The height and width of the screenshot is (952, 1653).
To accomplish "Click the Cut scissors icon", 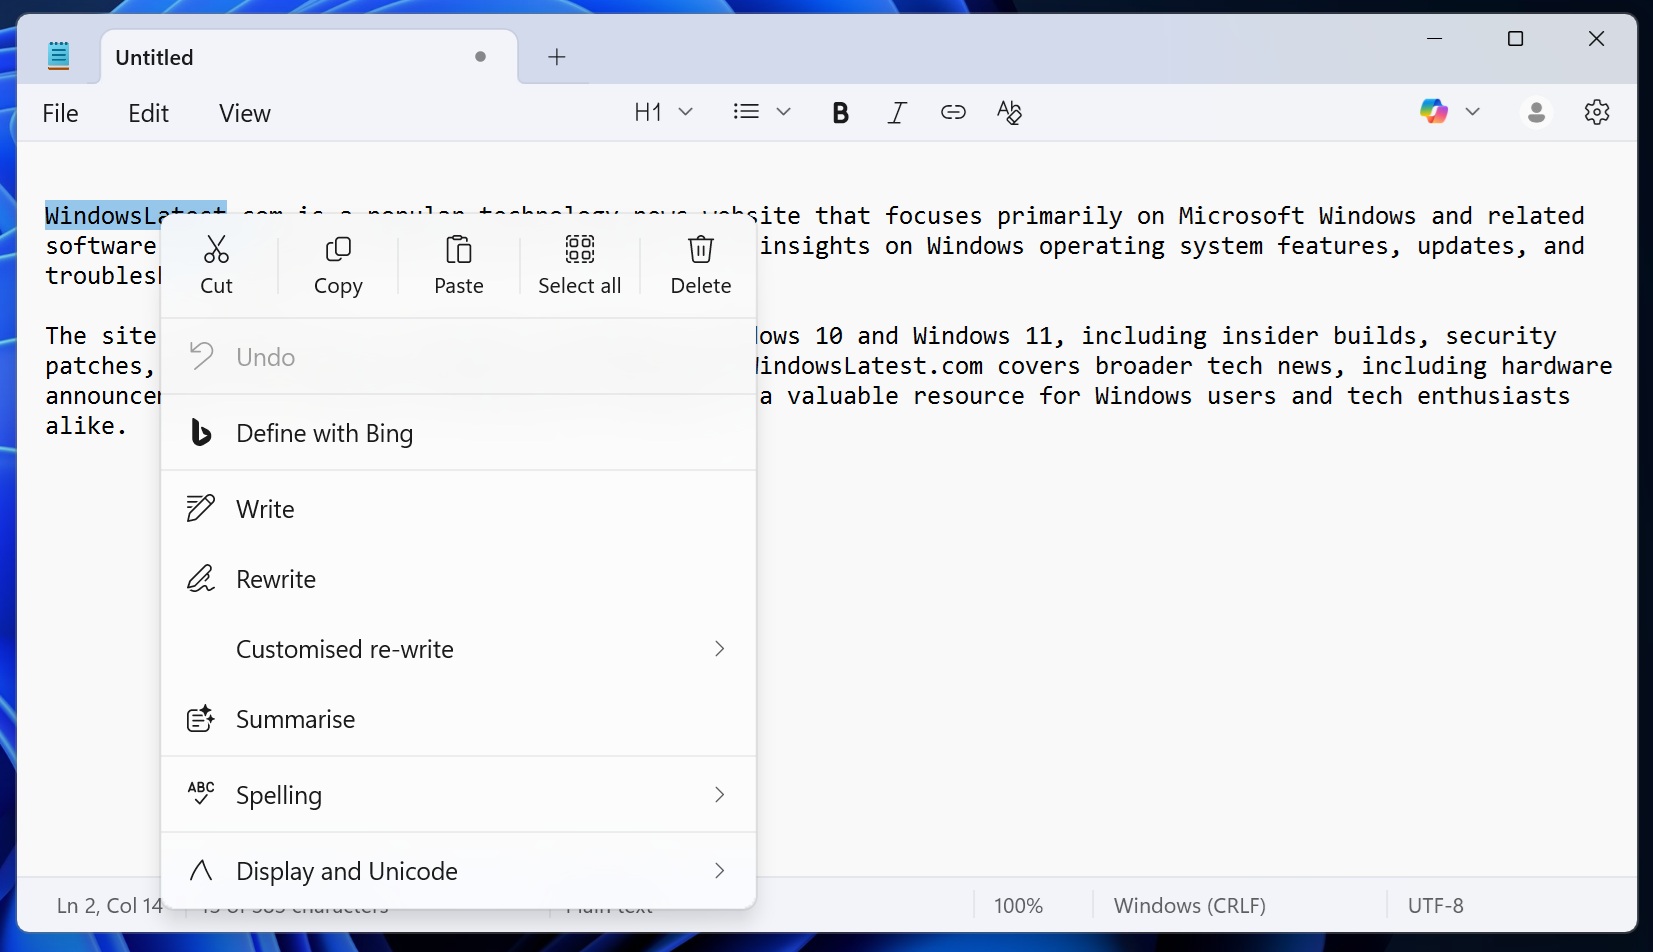I will (216, 250).
